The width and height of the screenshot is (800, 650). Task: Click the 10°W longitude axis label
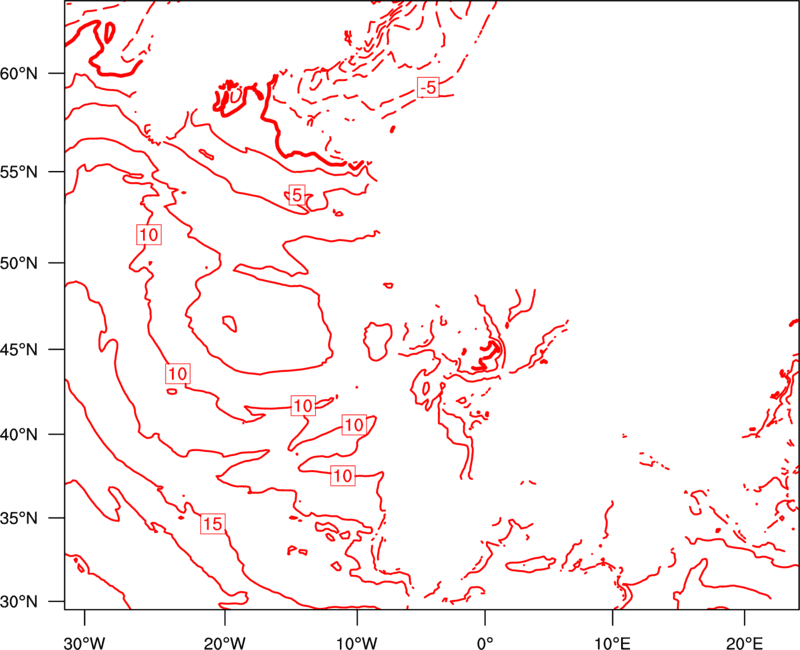point(357,643)
